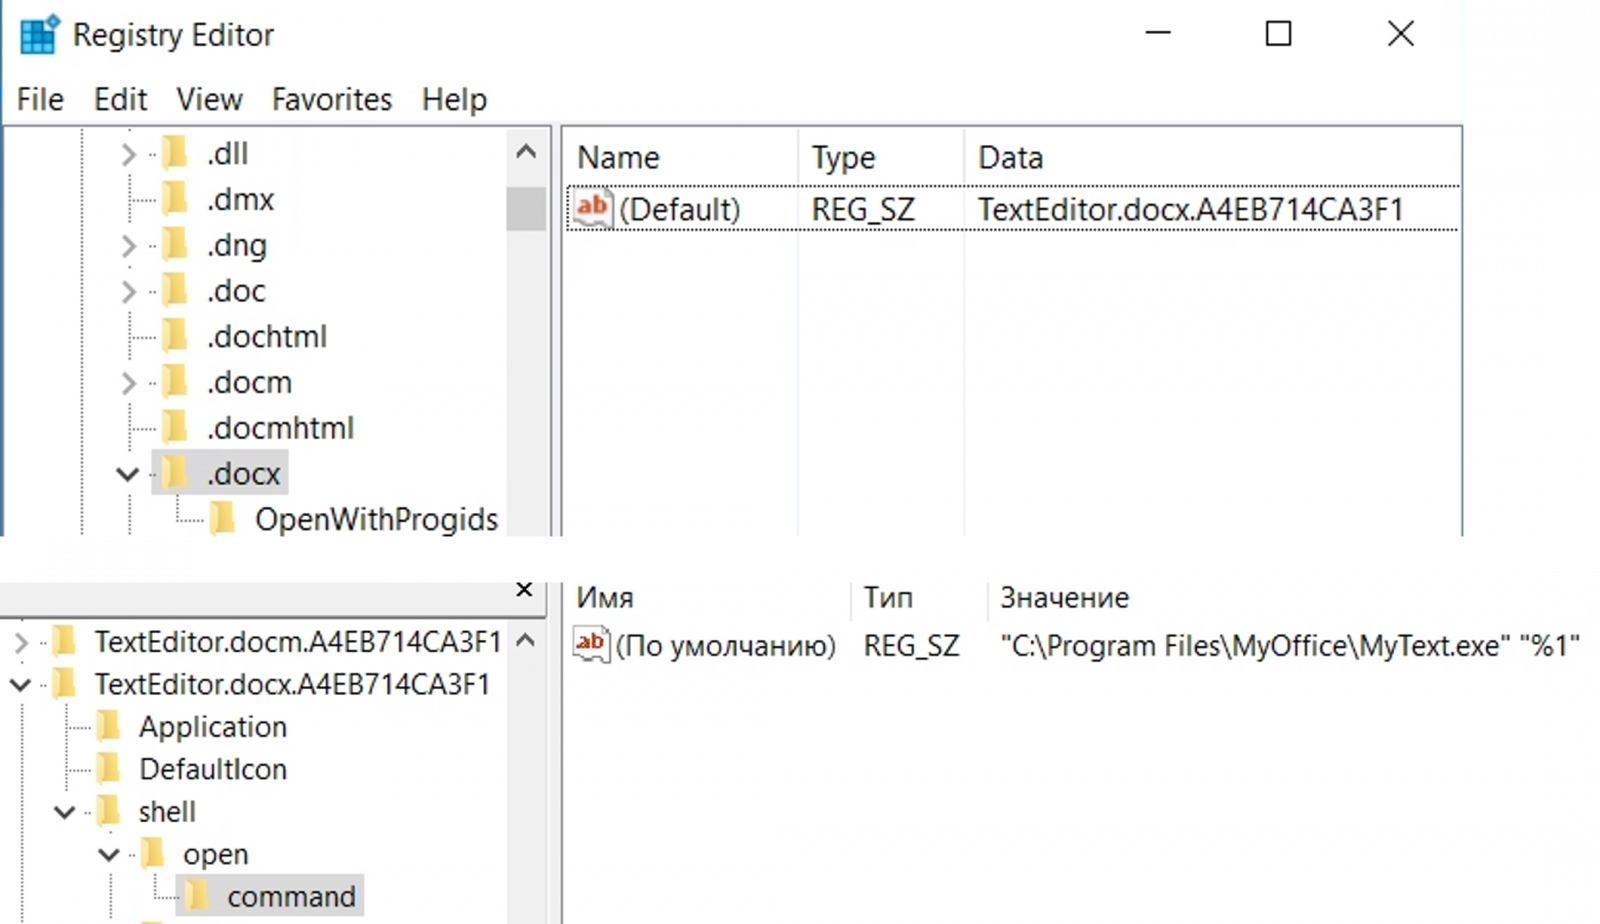Click the ab string icon beside (Default)
Screen dimensions: 1600x924
590,208
